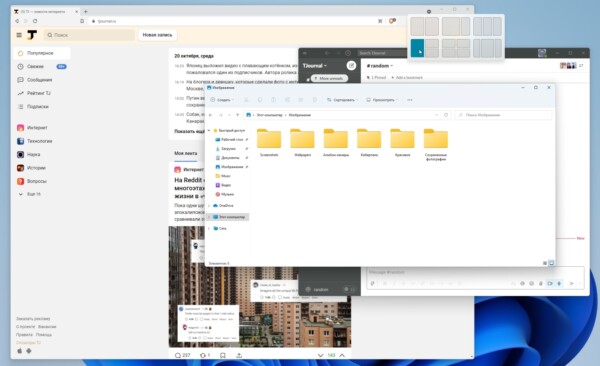This screenshot has width=600, height=366.
Task: Click Этот компьютер in the address breadcrumb
Action: (269, 115)
